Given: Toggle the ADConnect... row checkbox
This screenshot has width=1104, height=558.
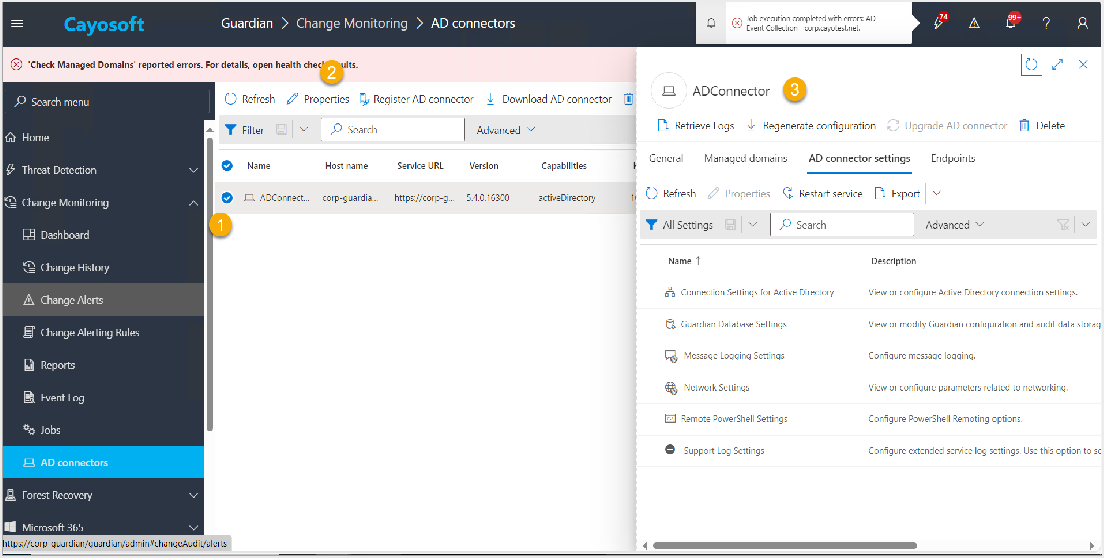Looking at the screenshot, I should 227,198.
